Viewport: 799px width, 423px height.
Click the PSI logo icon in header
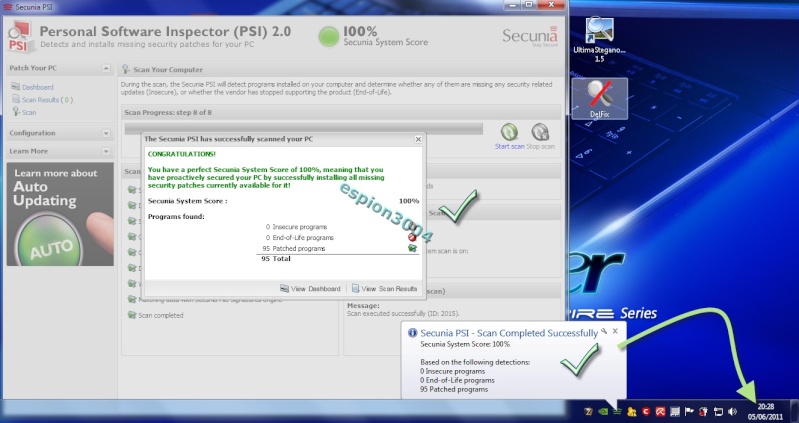(x=20, y=37)
